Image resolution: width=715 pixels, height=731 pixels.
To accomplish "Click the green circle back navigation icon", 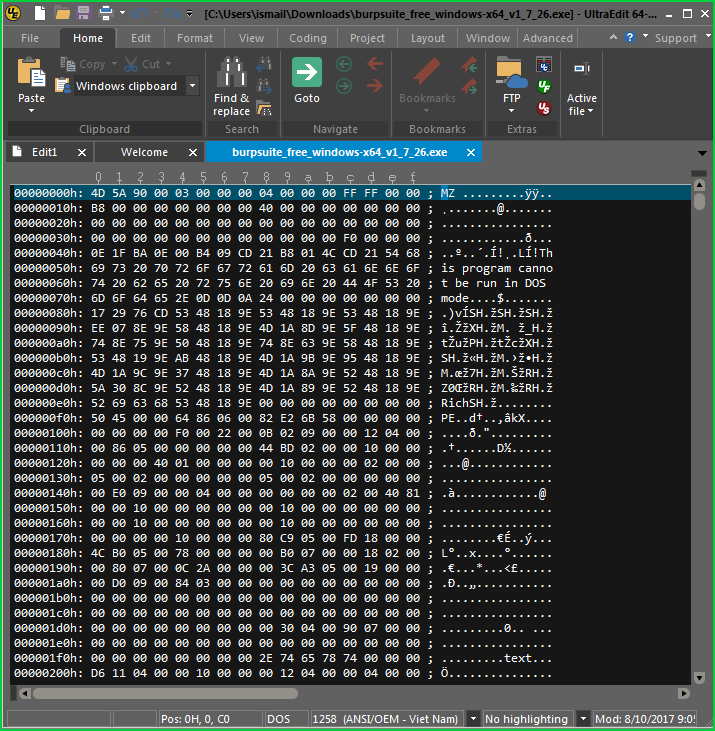I will point(344,64).
